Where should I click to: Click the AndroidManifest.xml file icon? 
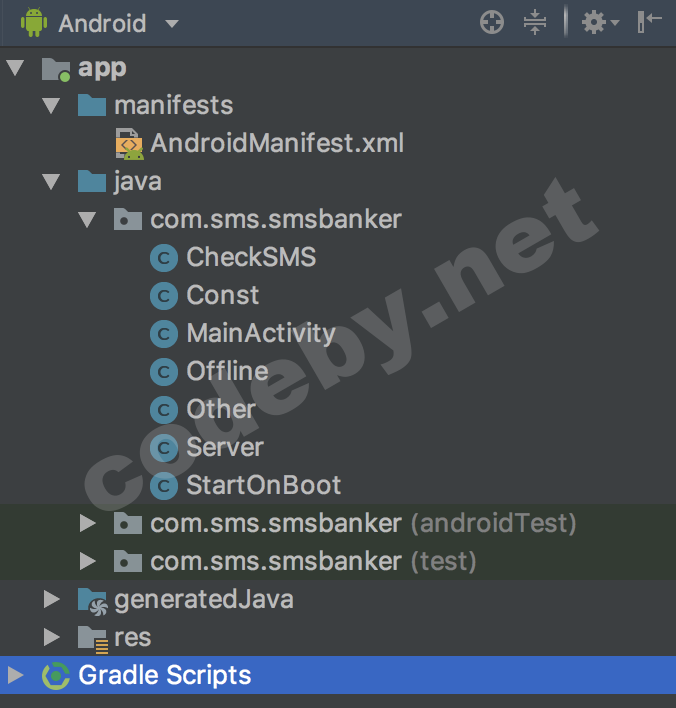click(x=129, y=144)
